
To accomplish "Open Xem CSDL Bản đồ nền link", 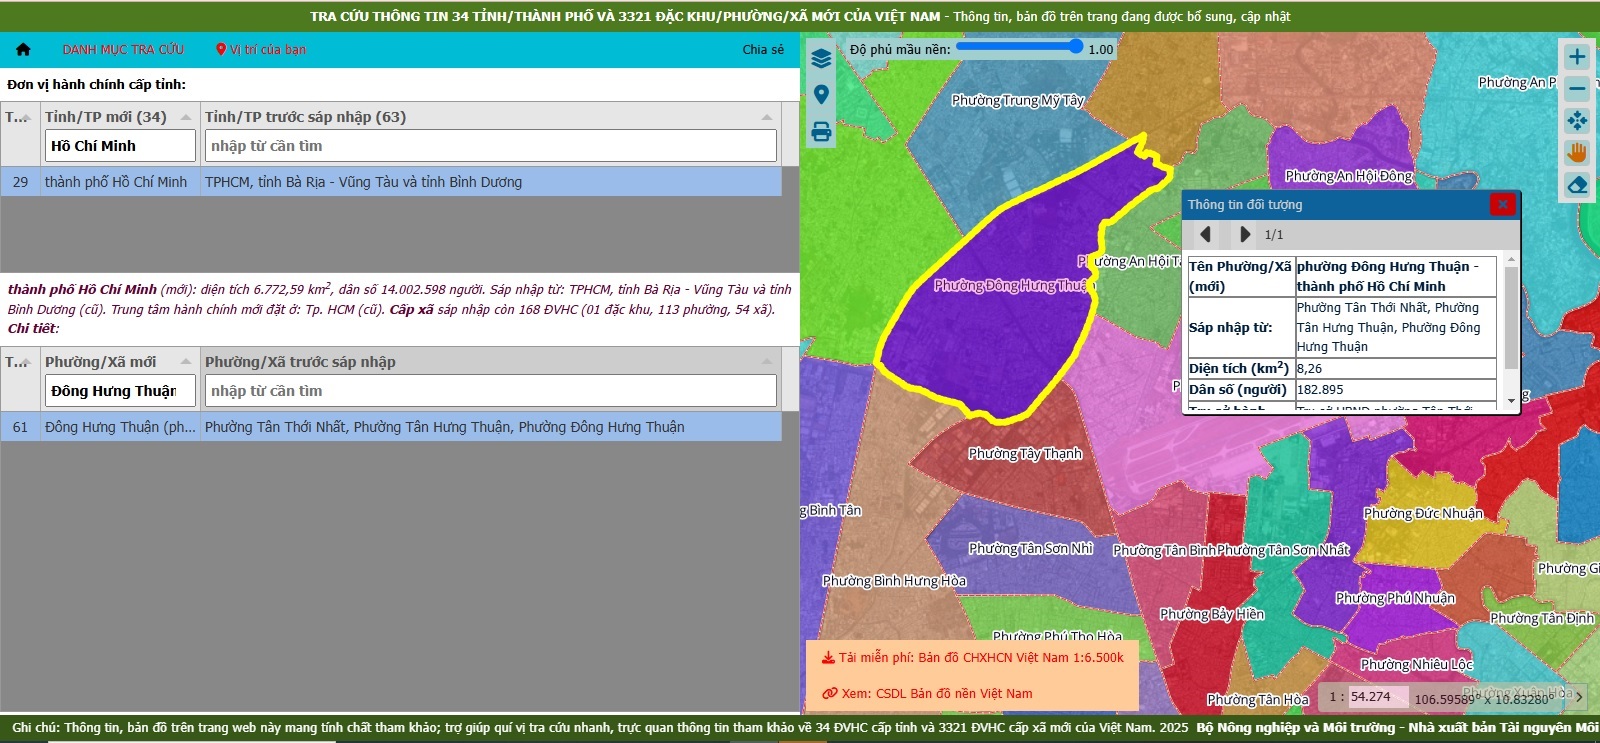I will (927, 693).
